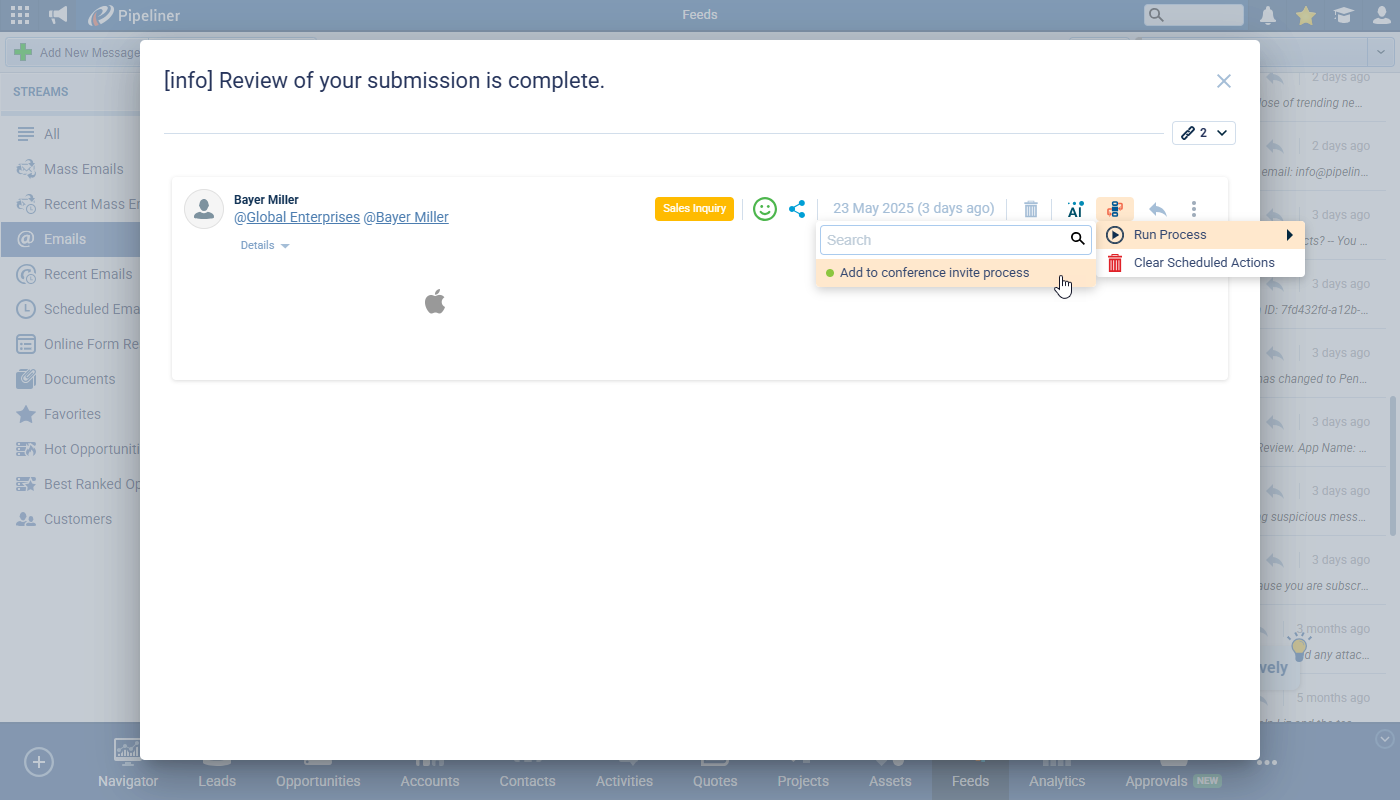The width and height of the screenshot is (1400, 800).
Task: Close the email detail dialog
Action: click(x=1223, y=81)
